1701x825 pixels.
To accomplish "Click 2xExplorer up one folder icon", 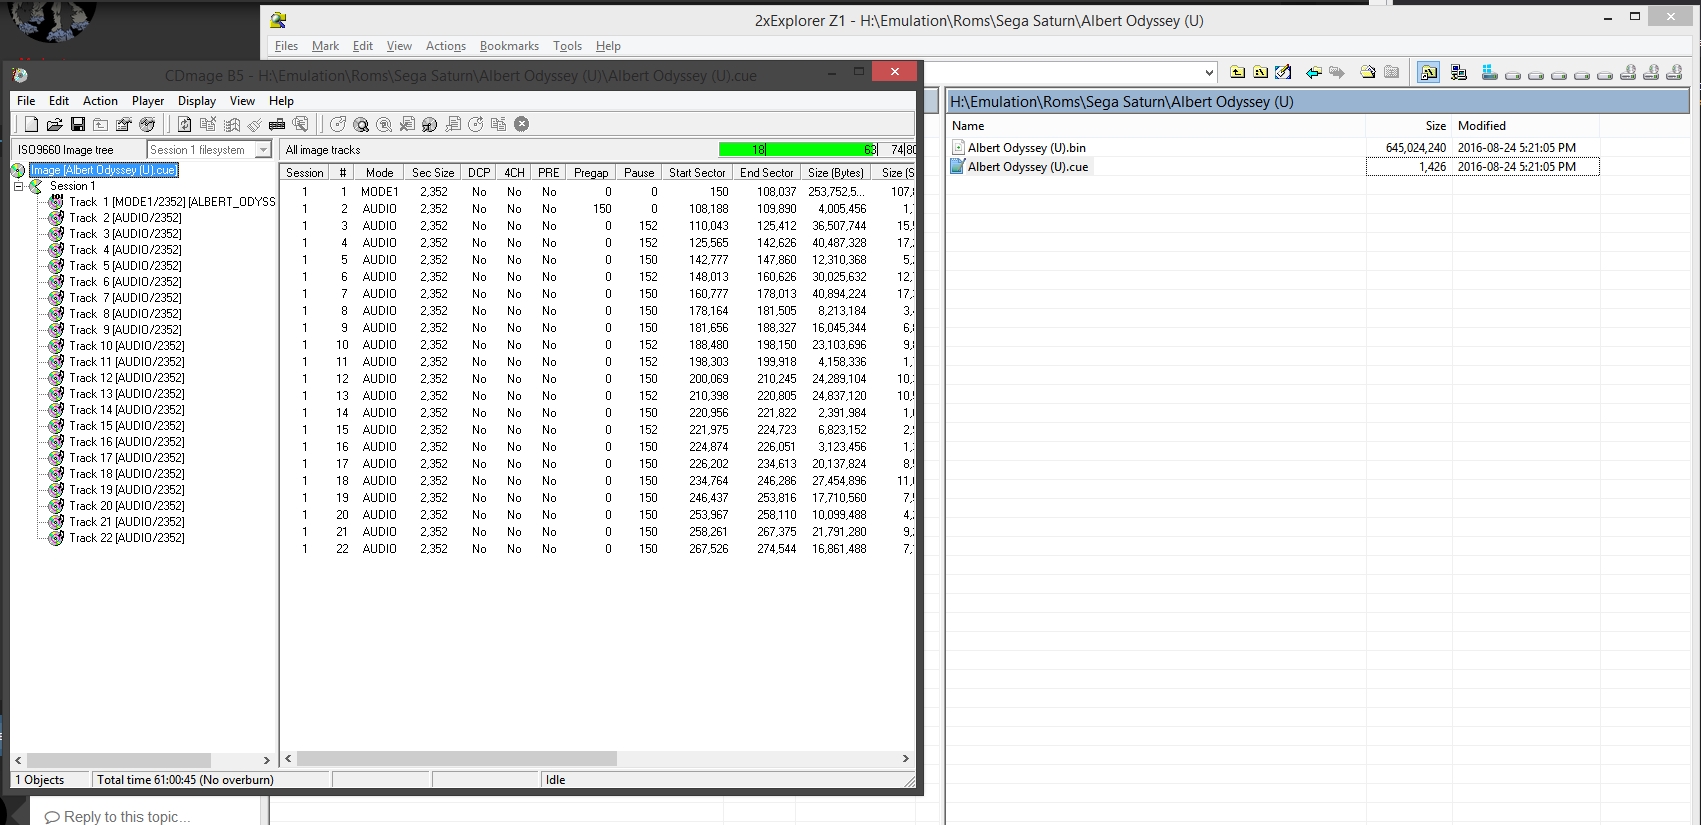I will coord(1237,72).
